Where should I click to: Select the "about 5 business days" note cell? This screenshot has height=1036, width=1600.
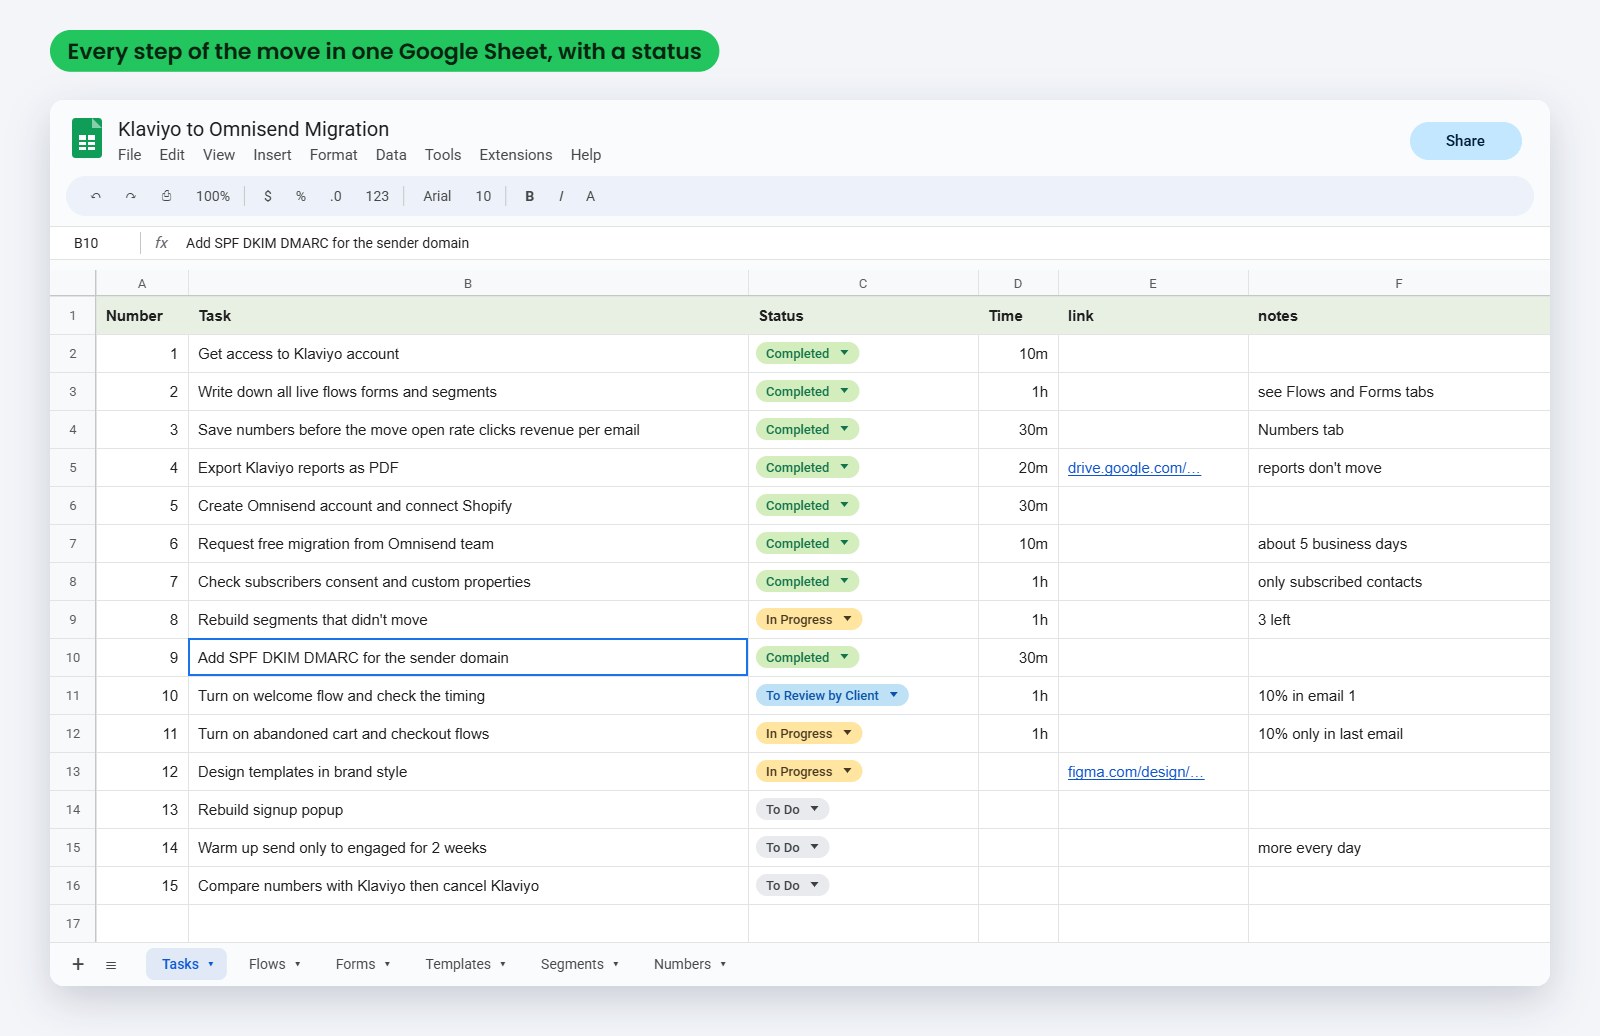(1399, 544)
